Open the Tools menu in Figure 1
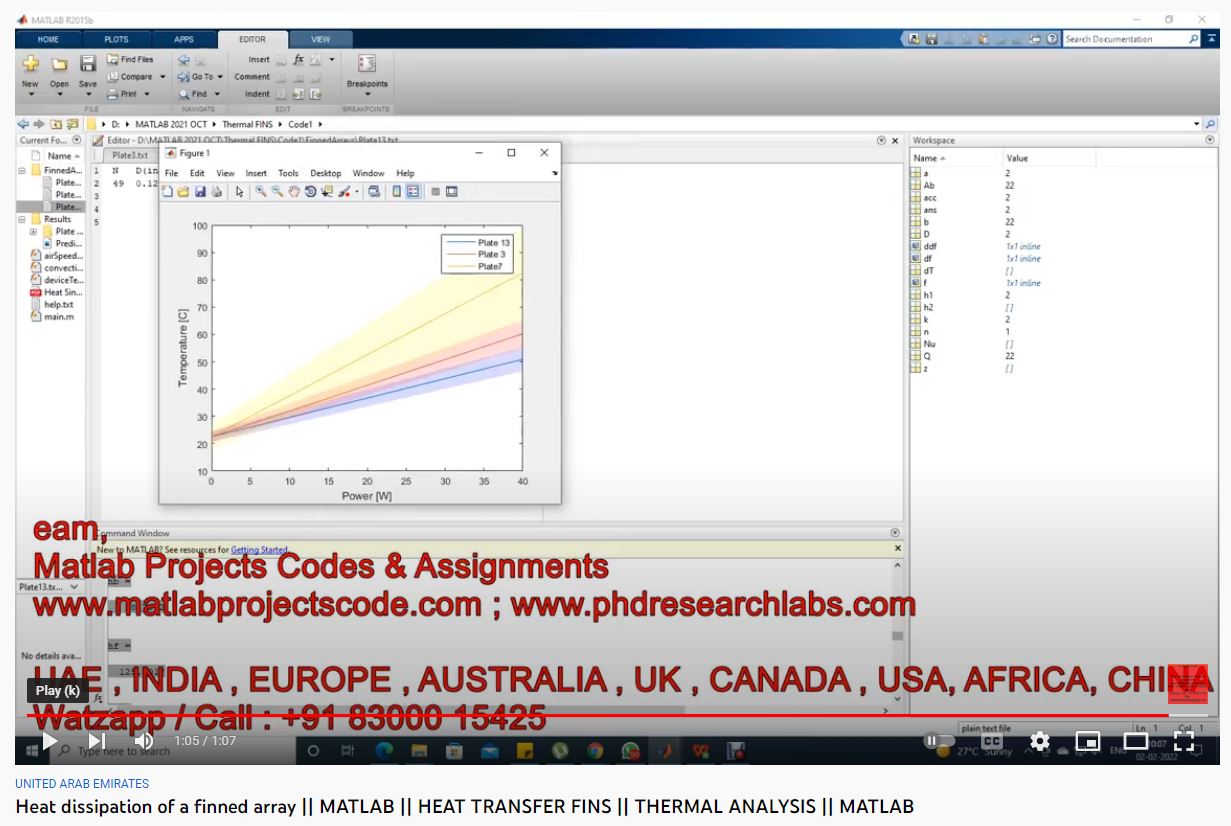Screen dimensions: 1231x826 [288, 173]
